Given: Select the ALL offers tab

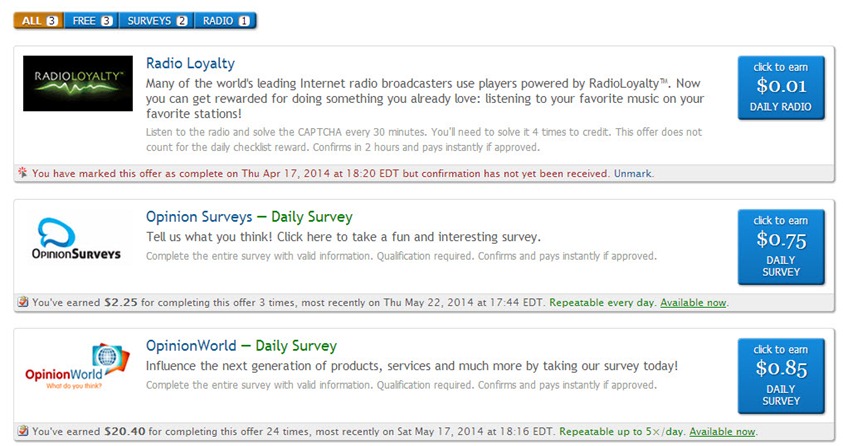Looking at the screenshot, I should click(39, 21).
